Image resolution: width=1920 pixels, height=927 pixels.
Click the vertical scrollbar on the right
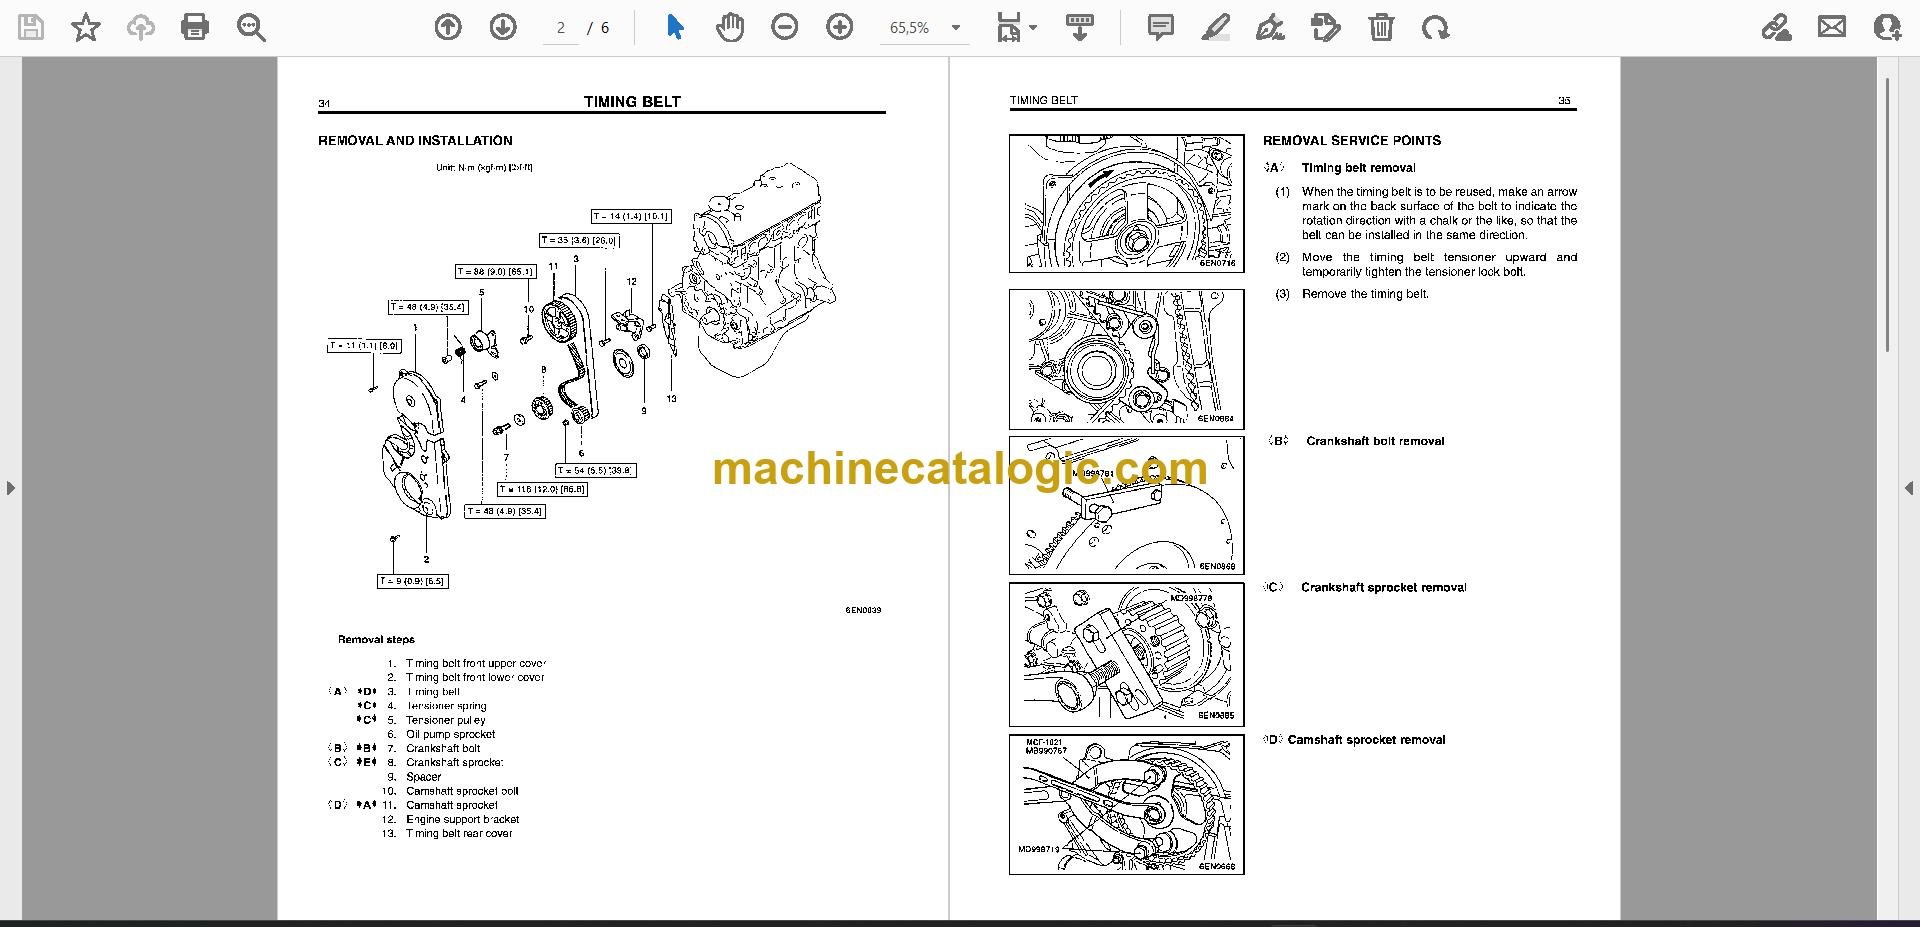(x=1887, y=215)
